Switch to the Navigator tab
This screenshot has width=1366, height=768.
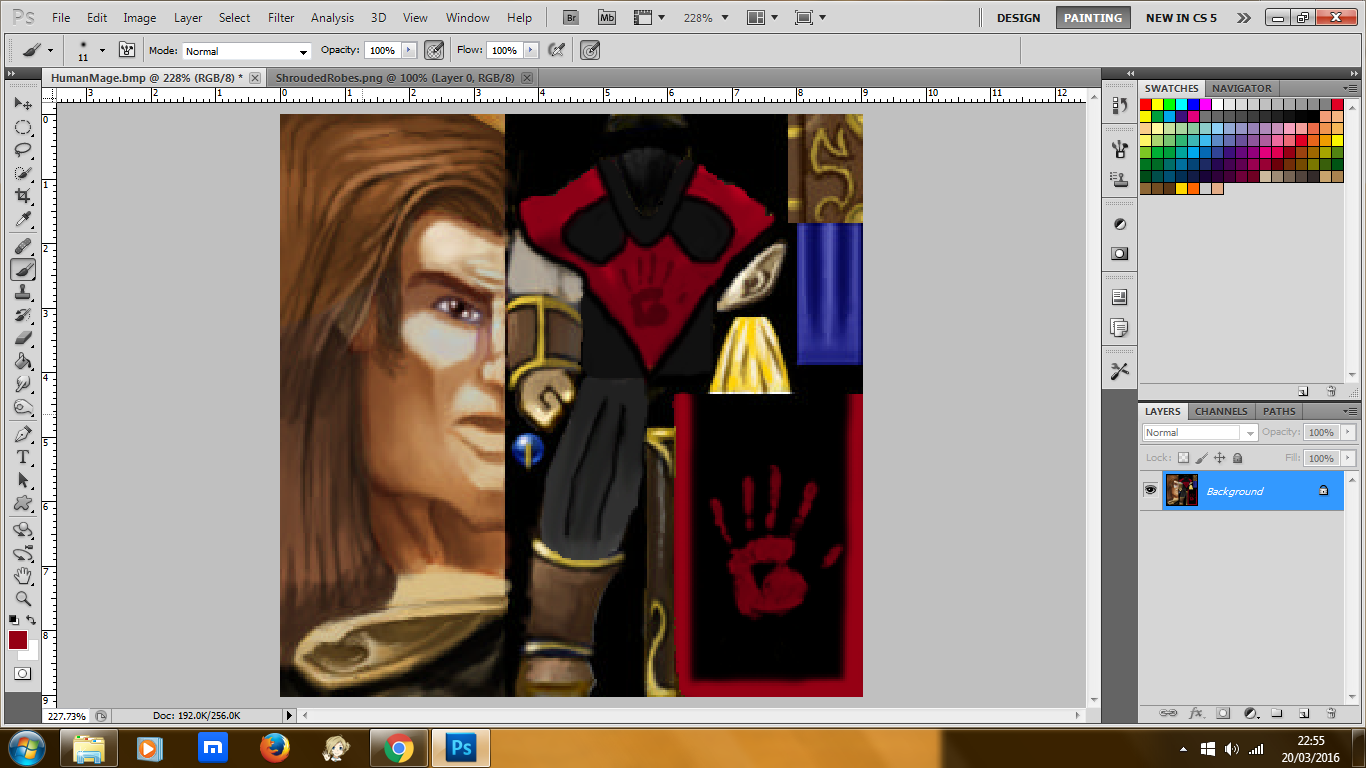(x=1242, y=88)
